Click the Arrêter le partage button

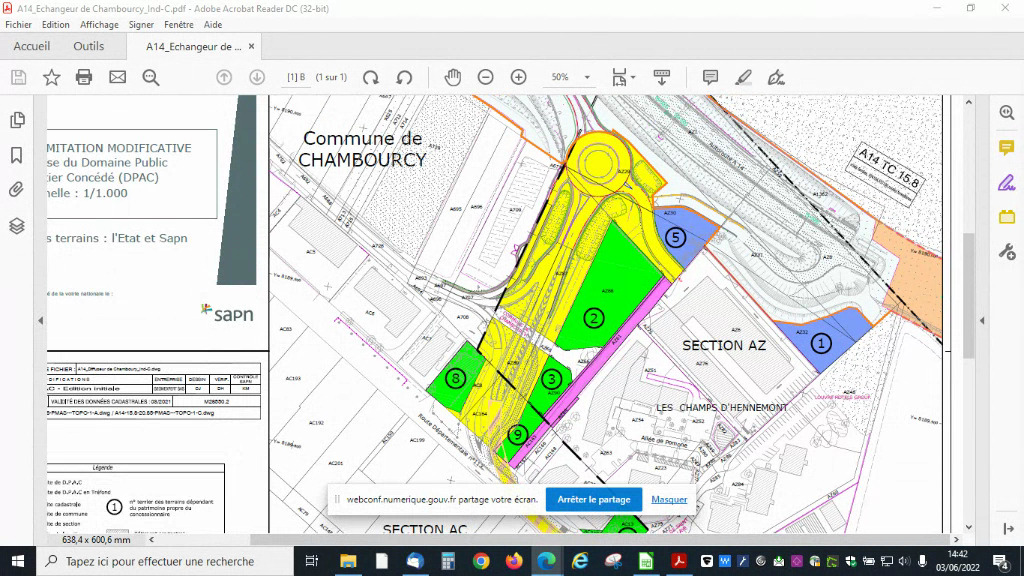(x=593, y=499)
